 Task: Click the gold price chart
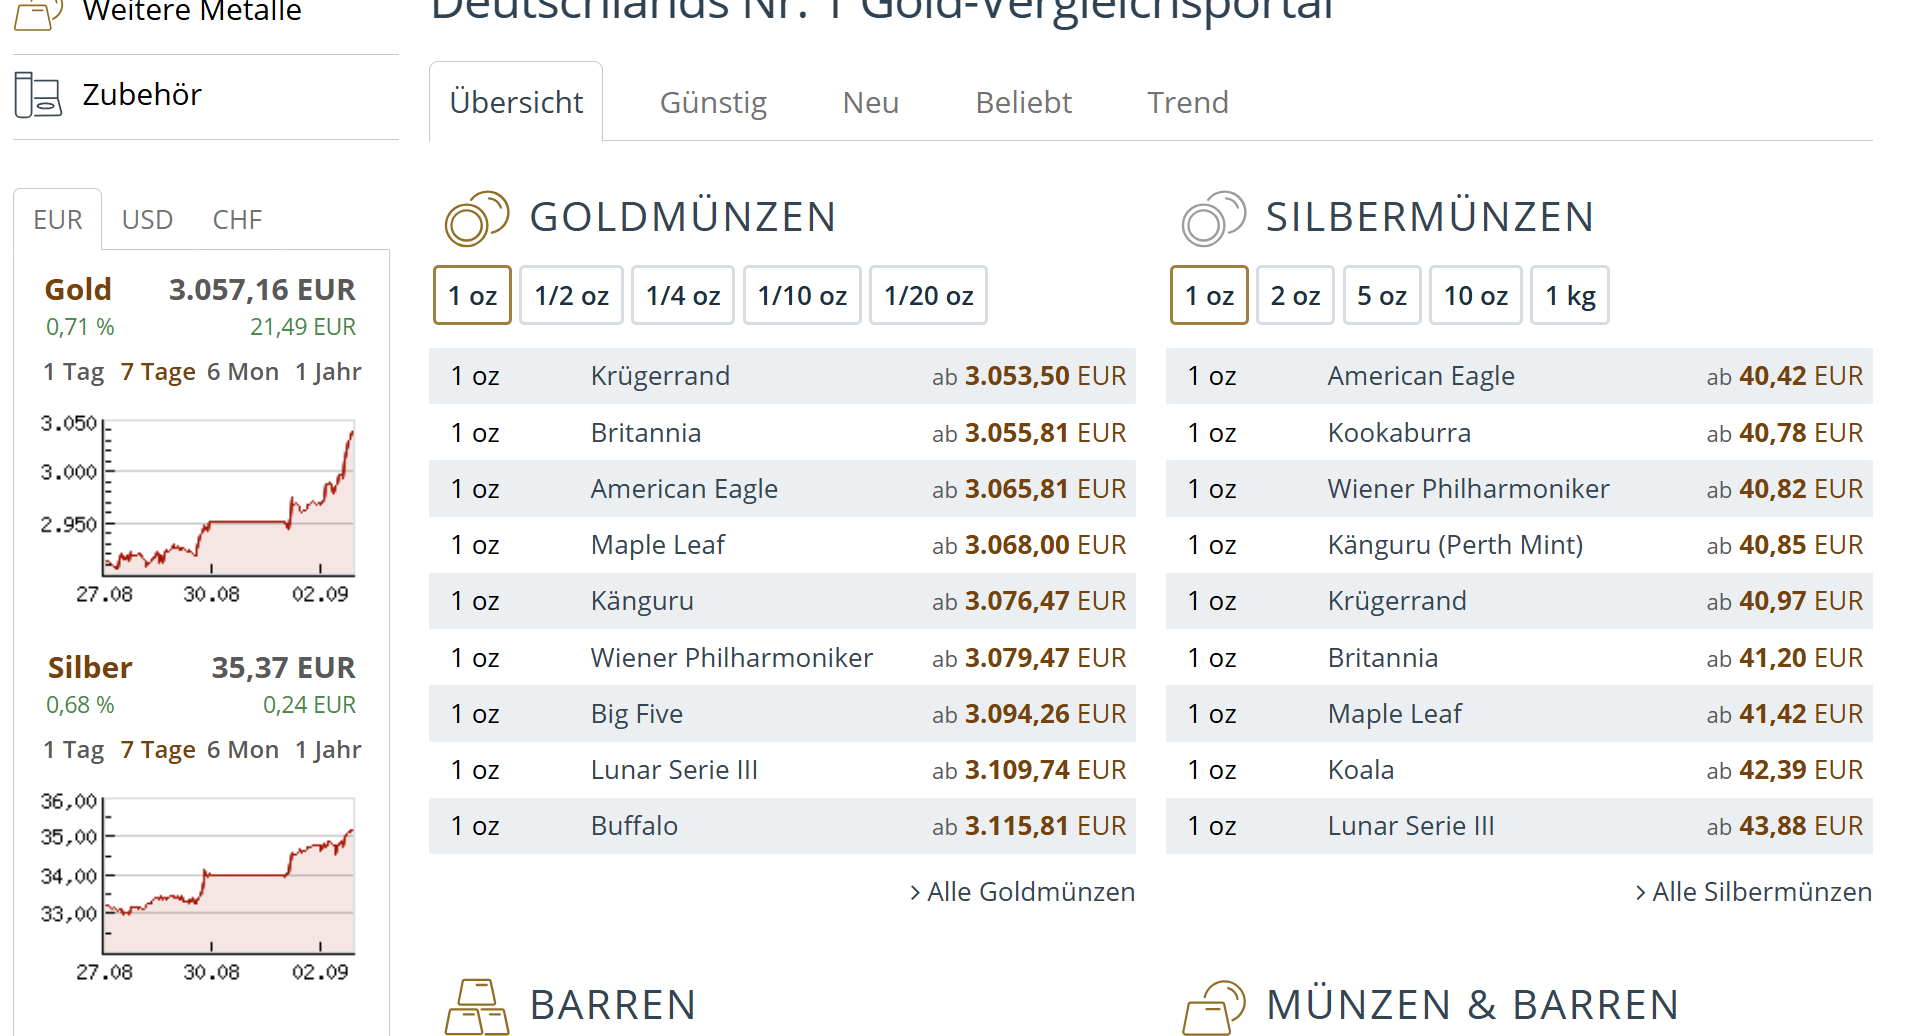point(228,500)
